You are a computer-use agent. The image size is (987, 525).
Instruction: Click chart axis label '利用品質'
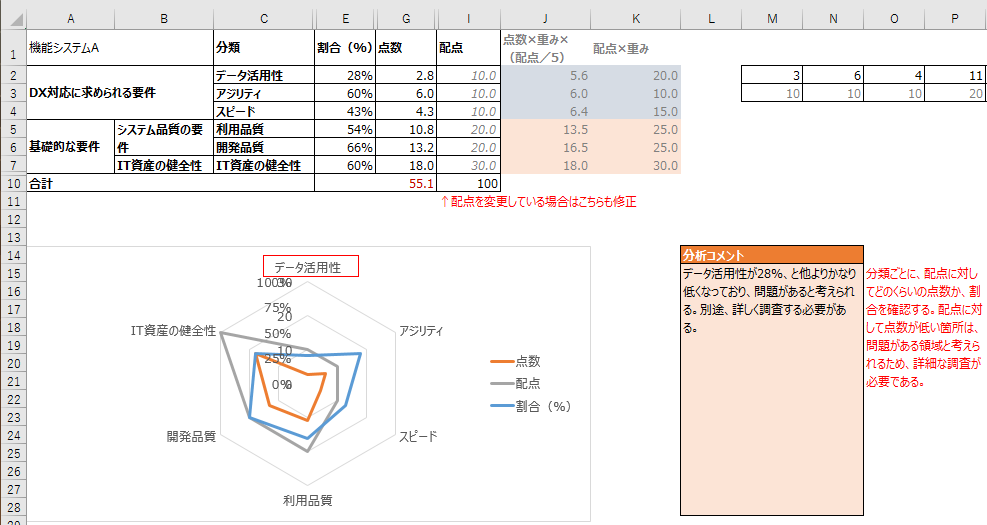point(308,500)
